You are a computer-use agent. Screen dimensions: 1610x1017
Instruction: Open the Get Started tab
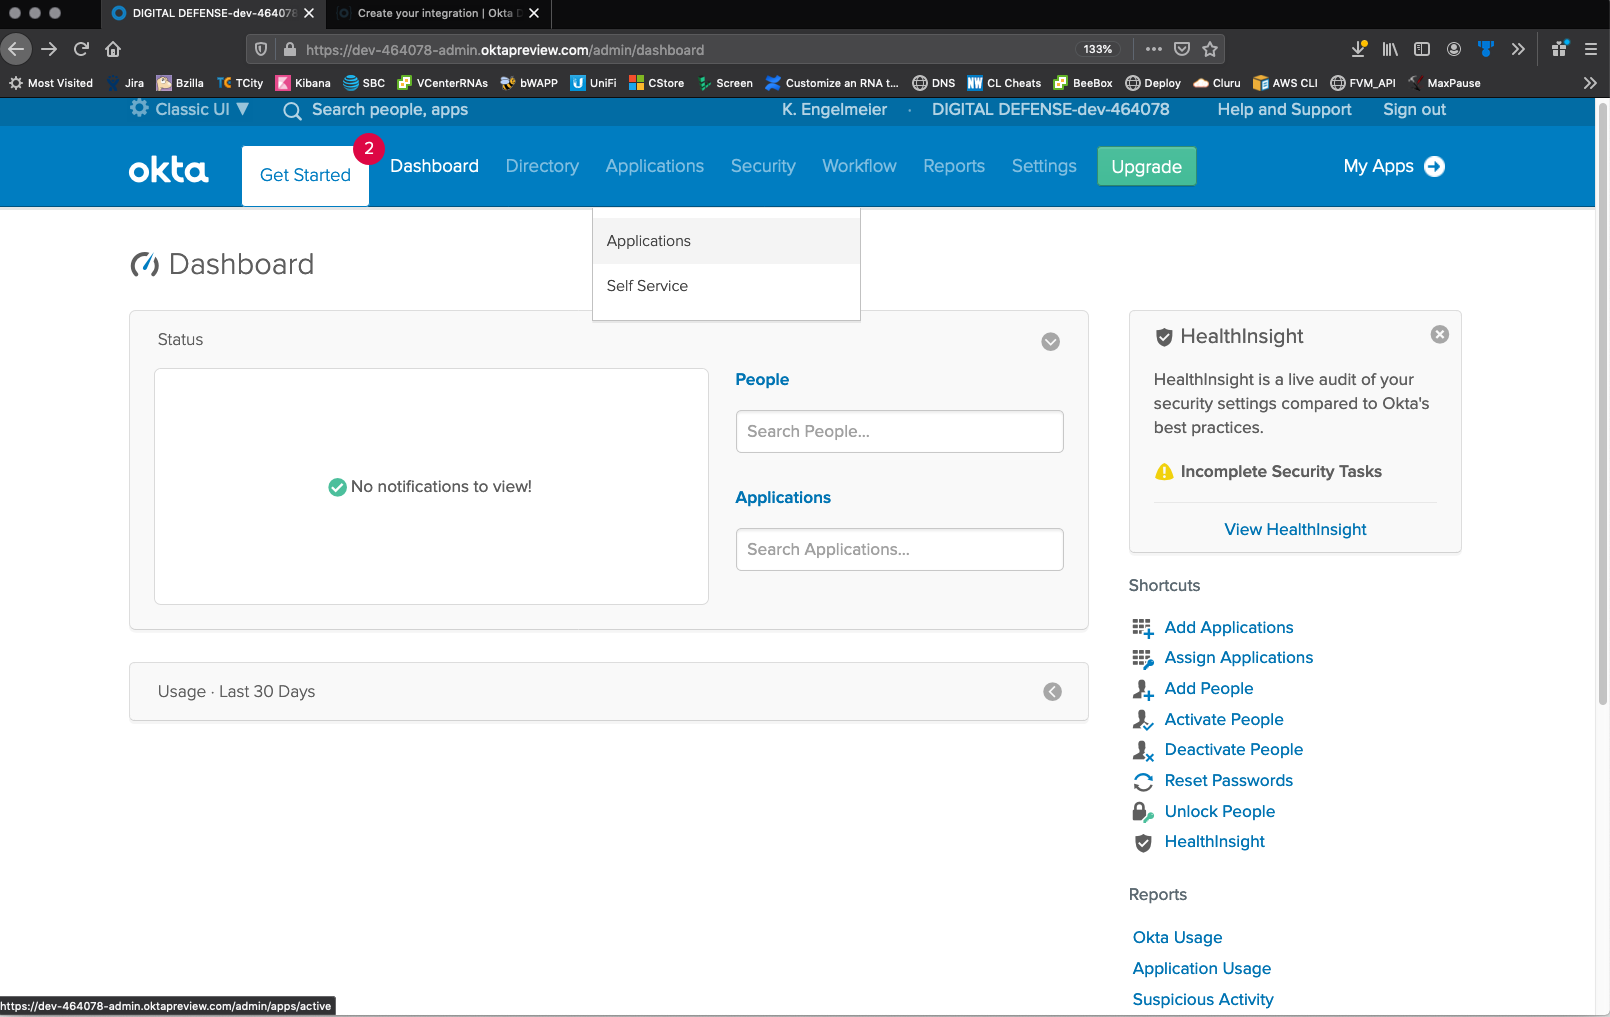coord(305,175)
